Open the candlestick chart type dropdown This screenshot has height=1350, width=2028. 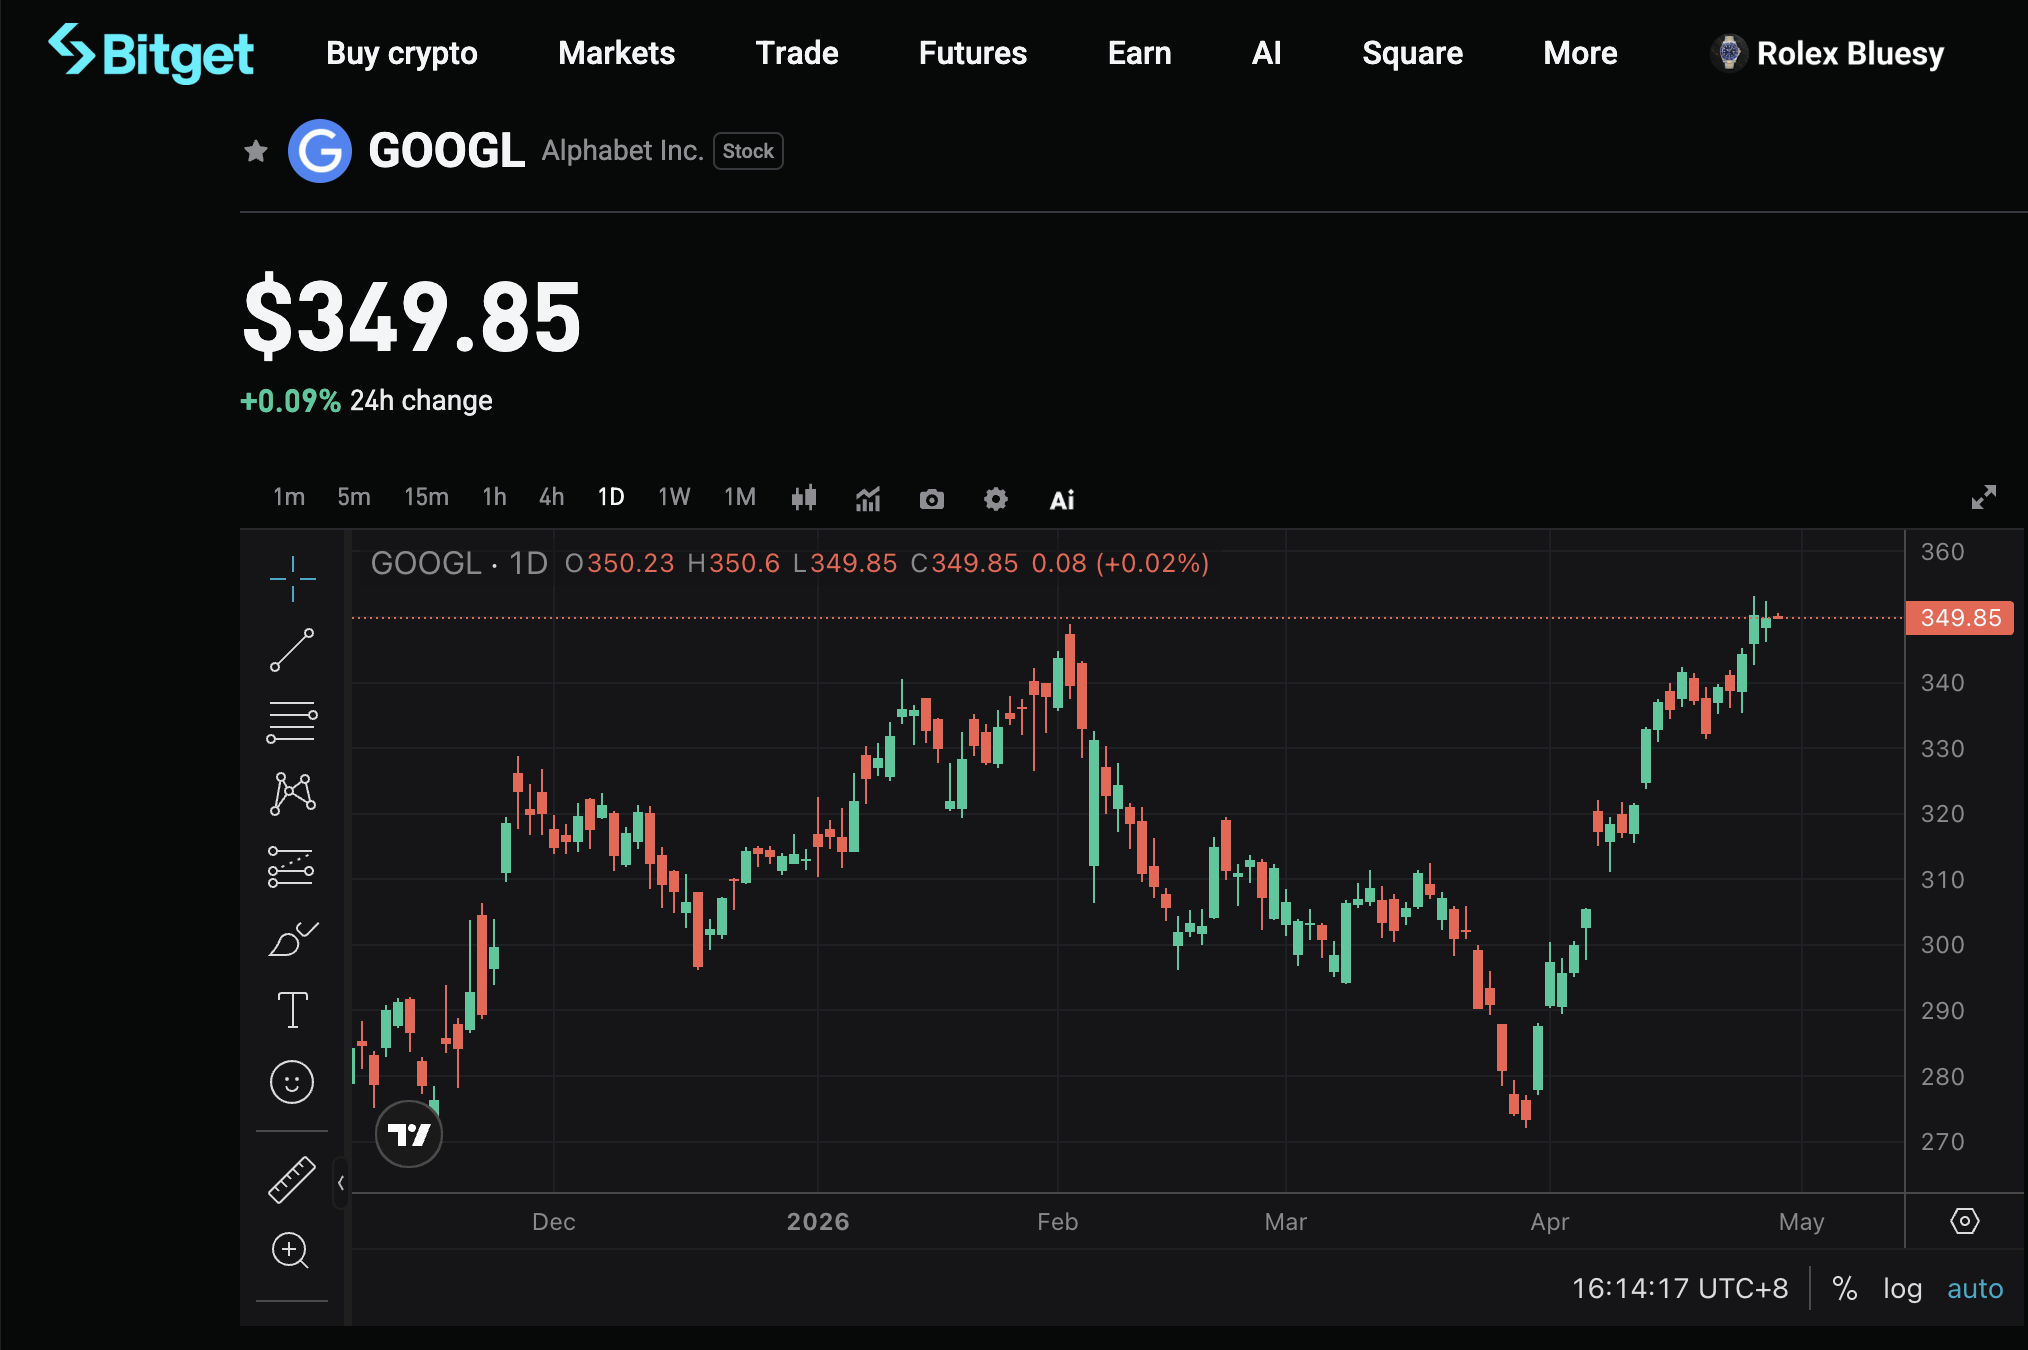(x=804, y=498)
